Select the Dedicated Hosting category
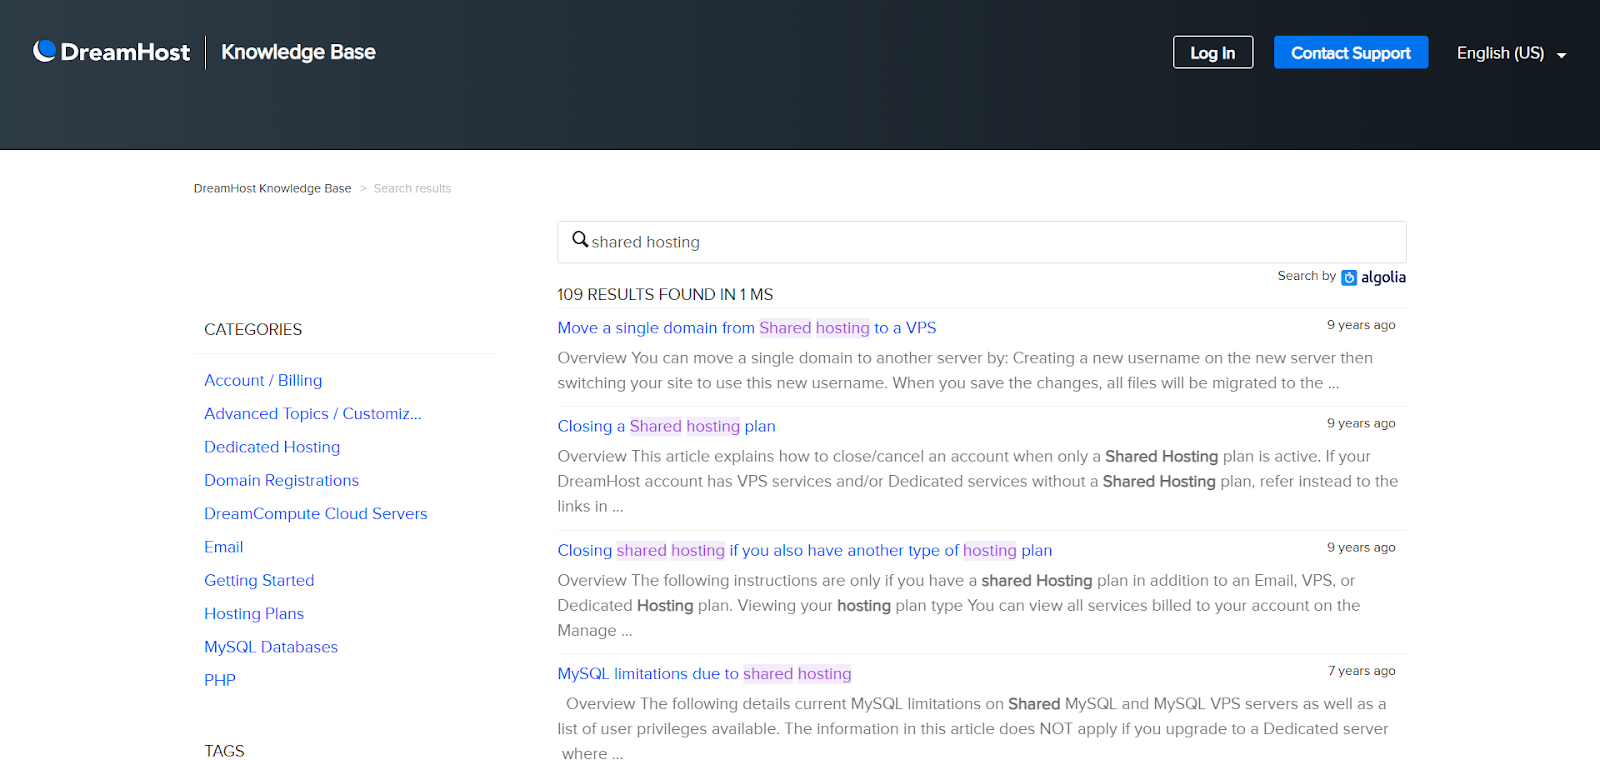The image size is (1600, 760). click(x=272, y=447)
